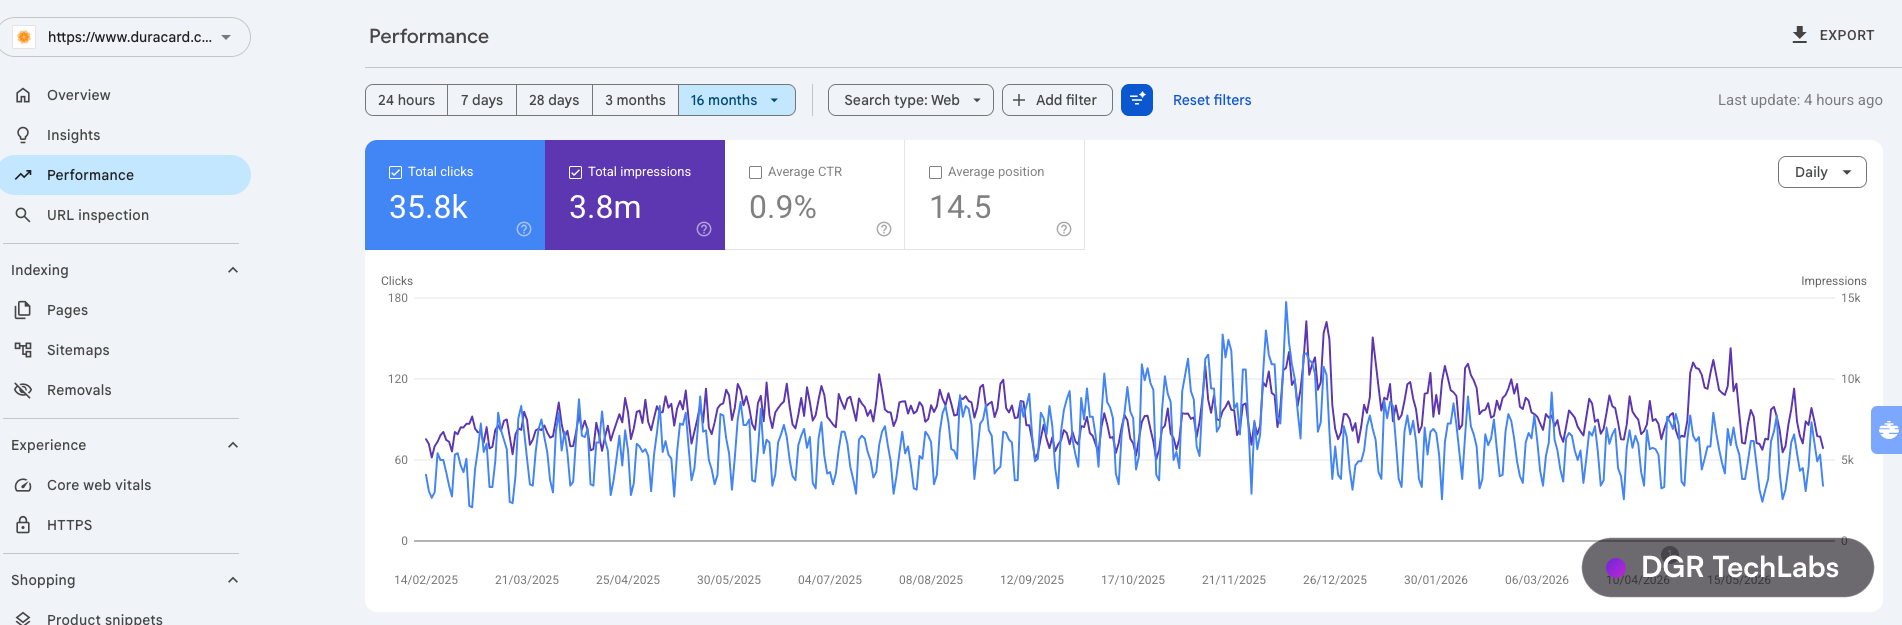Image resolution: width=1902 pixels, height=625 pixels.
Task: Click the Removals crossed-eye icon
Action: [x=23, y=390]
